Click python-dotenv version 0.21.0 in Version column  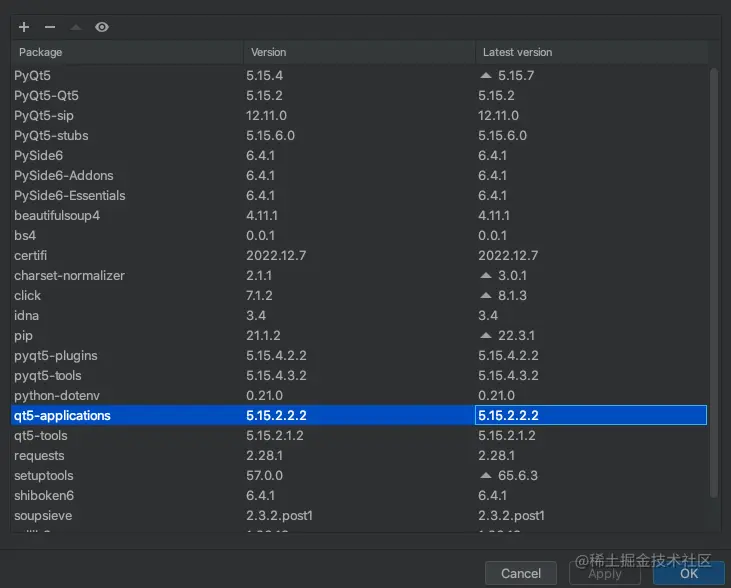[x=264, y=396]
